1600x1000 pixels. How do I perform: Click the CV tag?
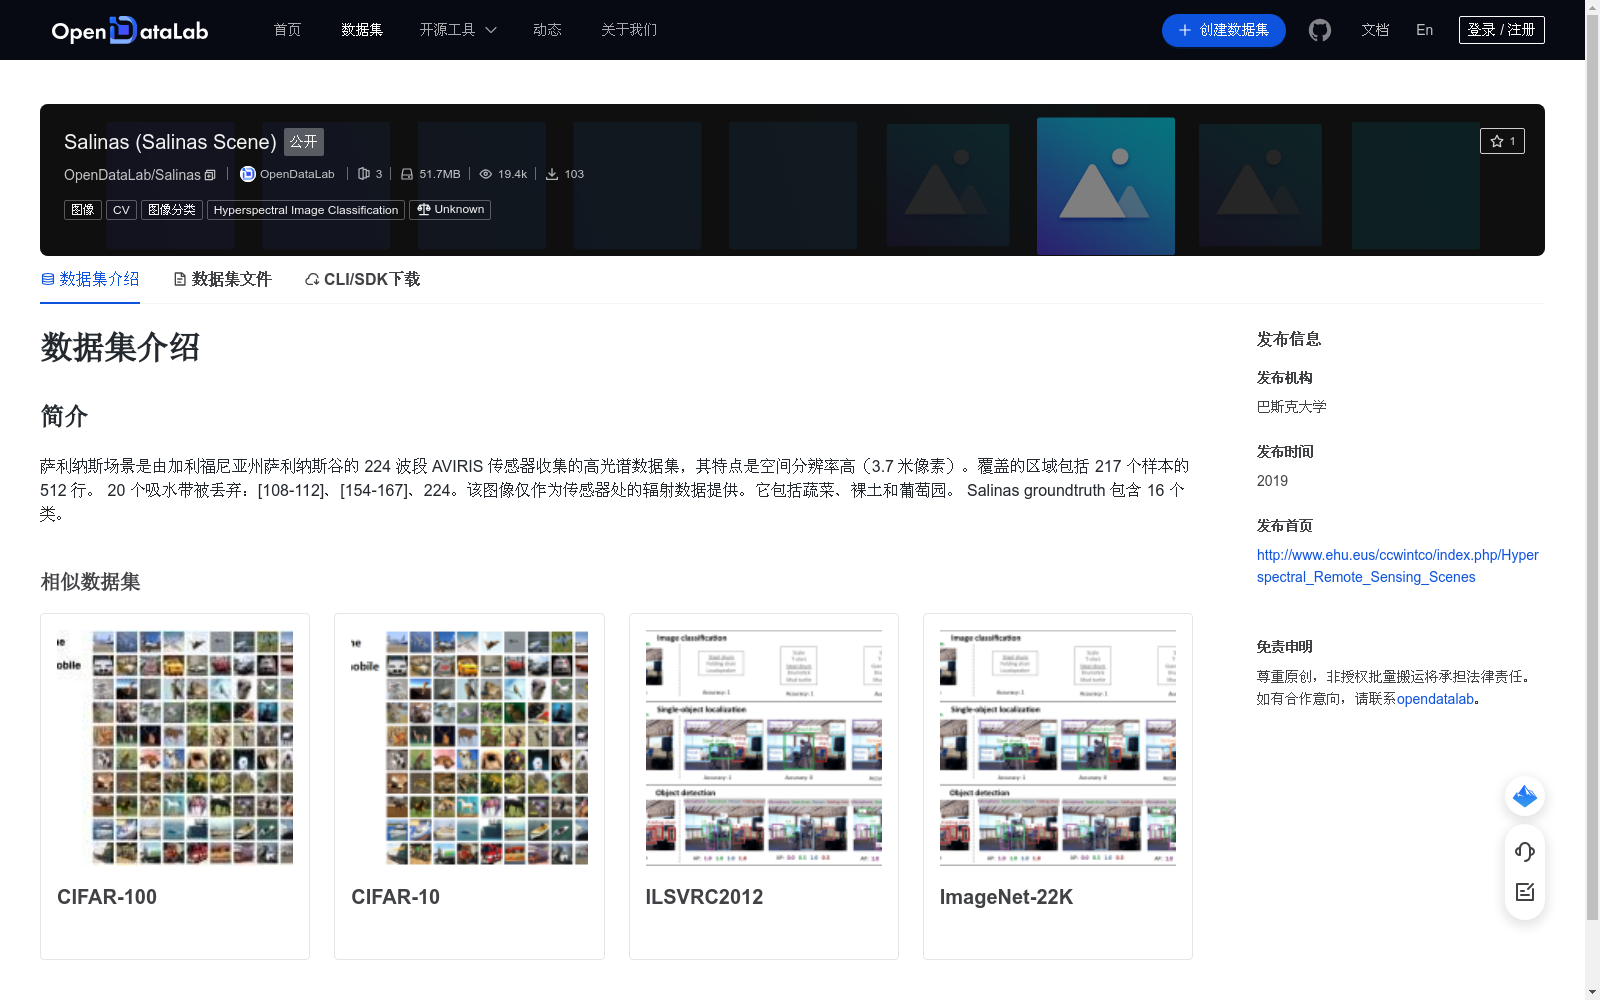121,210
